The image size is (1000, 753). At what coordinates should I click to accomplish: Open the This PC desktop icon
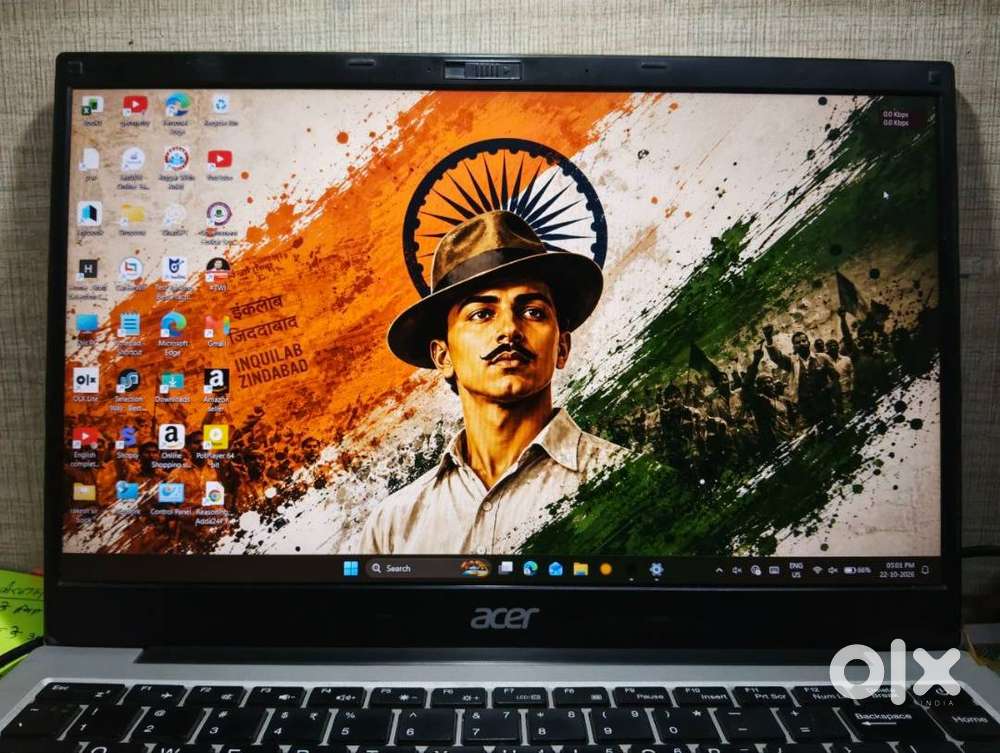pyautogui.click(x=87, y=329)
